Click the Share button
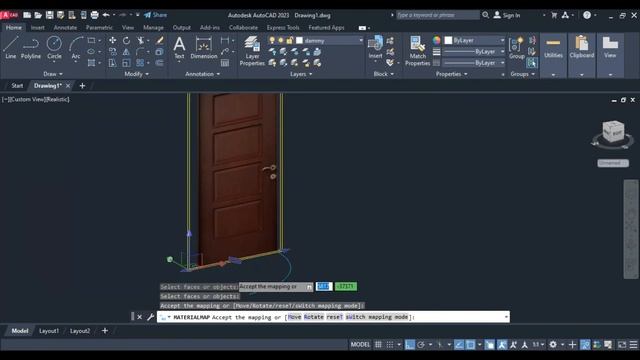 [155, 15]
